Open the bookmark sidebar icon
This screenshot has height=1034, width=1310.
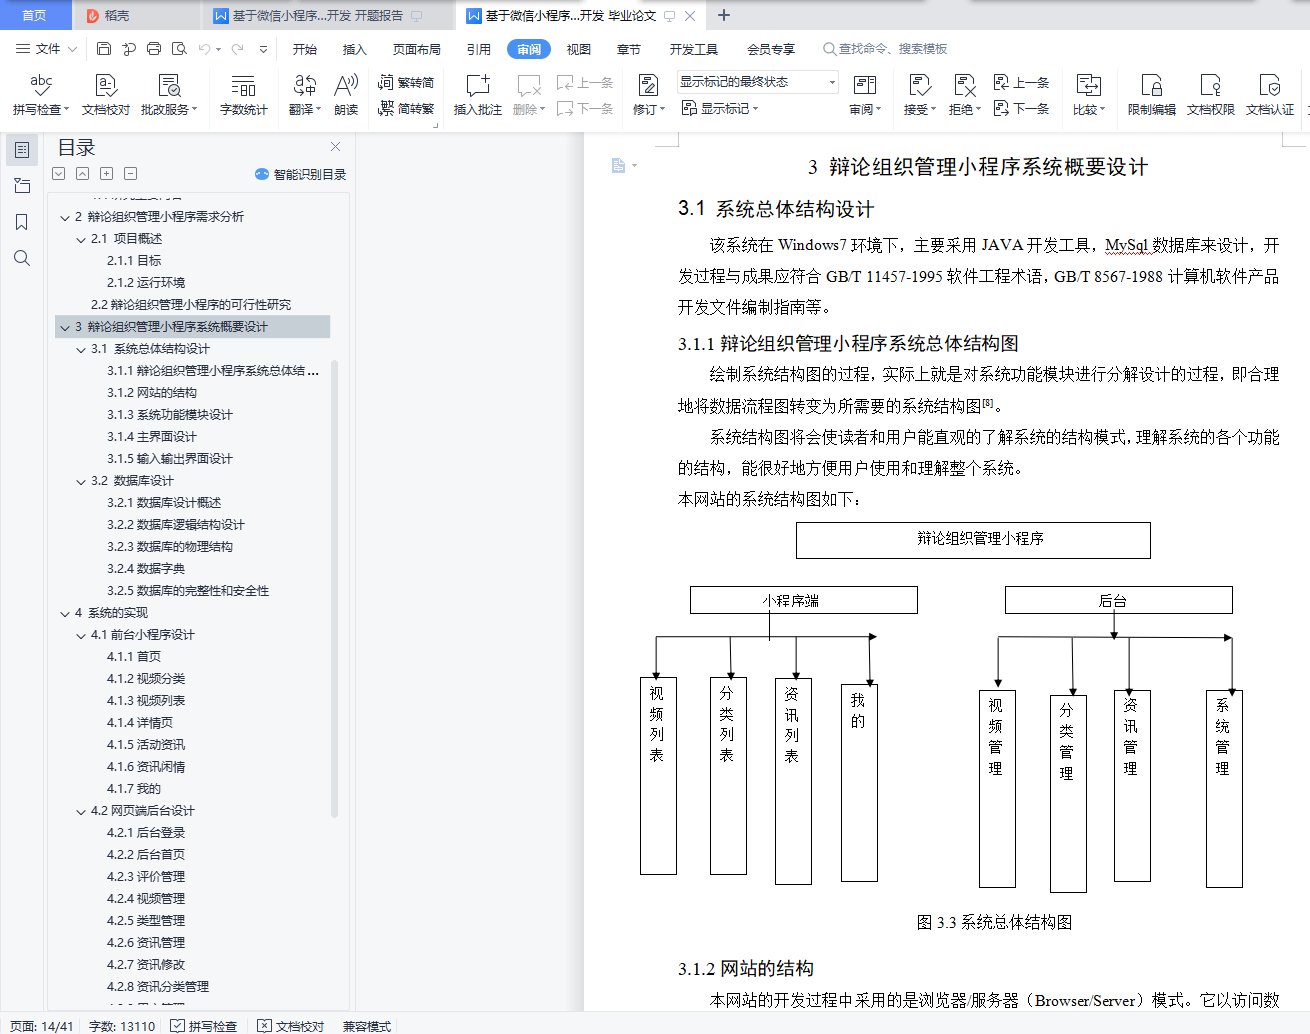tap(22, 222)
